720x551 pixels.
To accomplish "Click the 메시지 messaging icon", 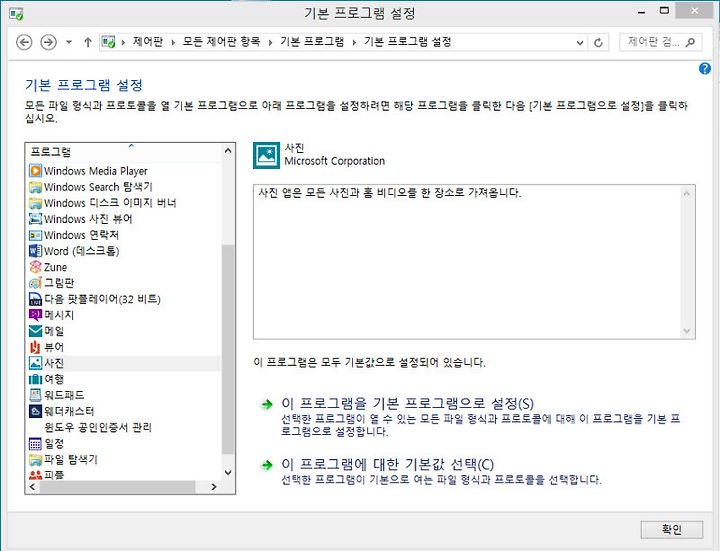I will coord(35,315).
